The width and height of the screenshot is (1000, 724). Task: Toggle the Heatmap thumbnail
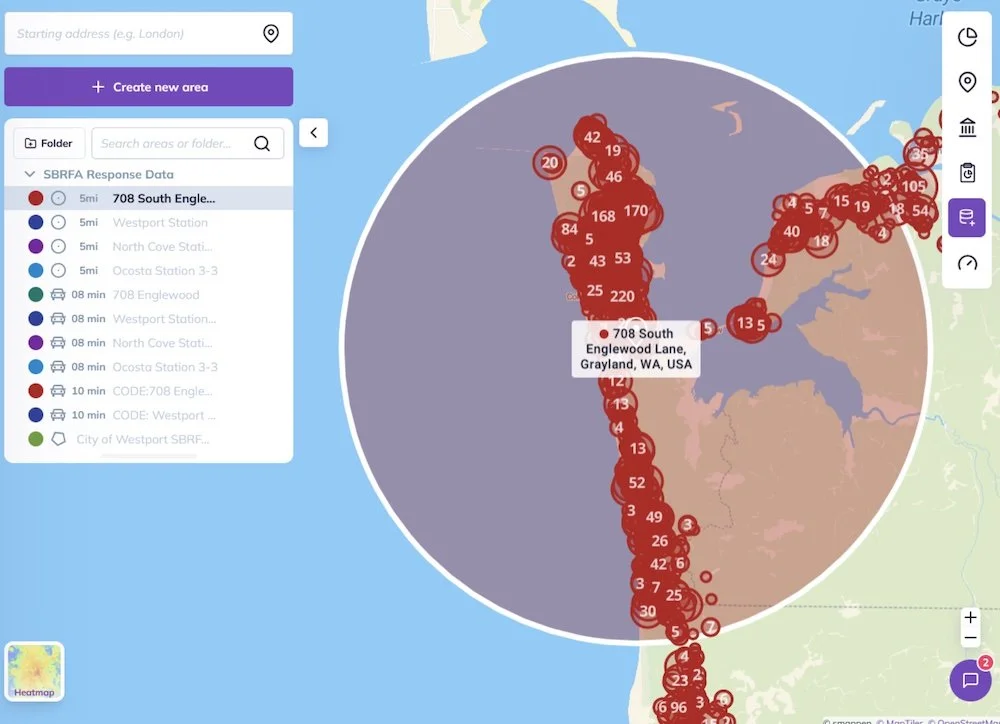[34, 672]
